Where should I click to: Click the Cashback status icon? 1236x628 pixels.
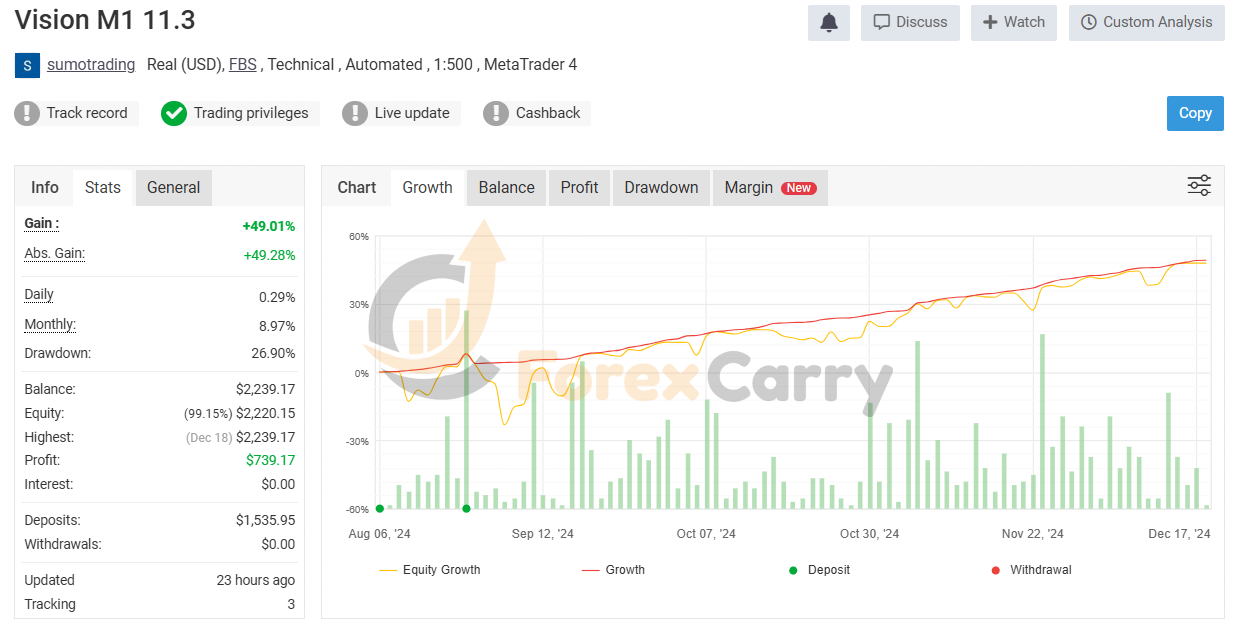click(496, 113)
